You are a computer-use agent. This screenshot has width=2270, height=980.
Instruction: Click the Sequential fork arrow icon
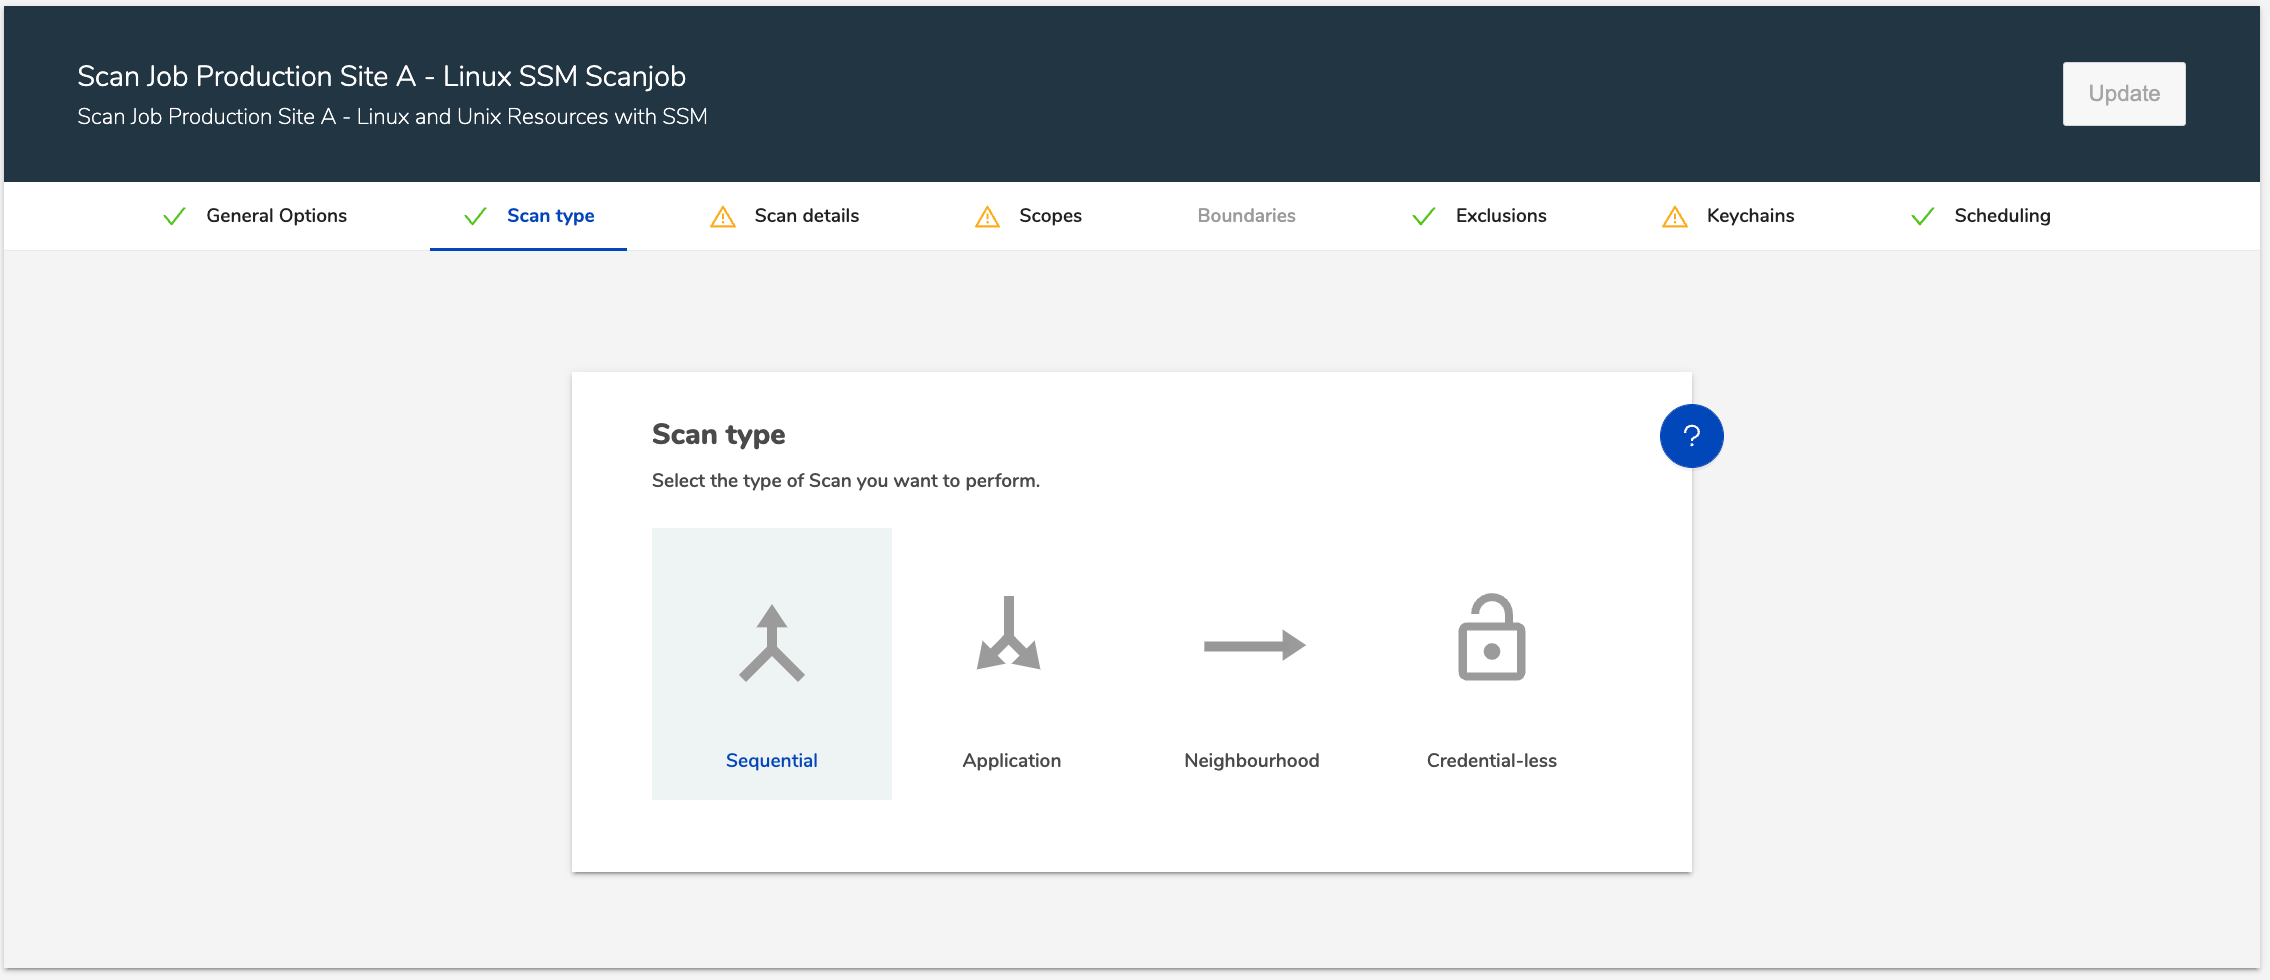[771, 644]
